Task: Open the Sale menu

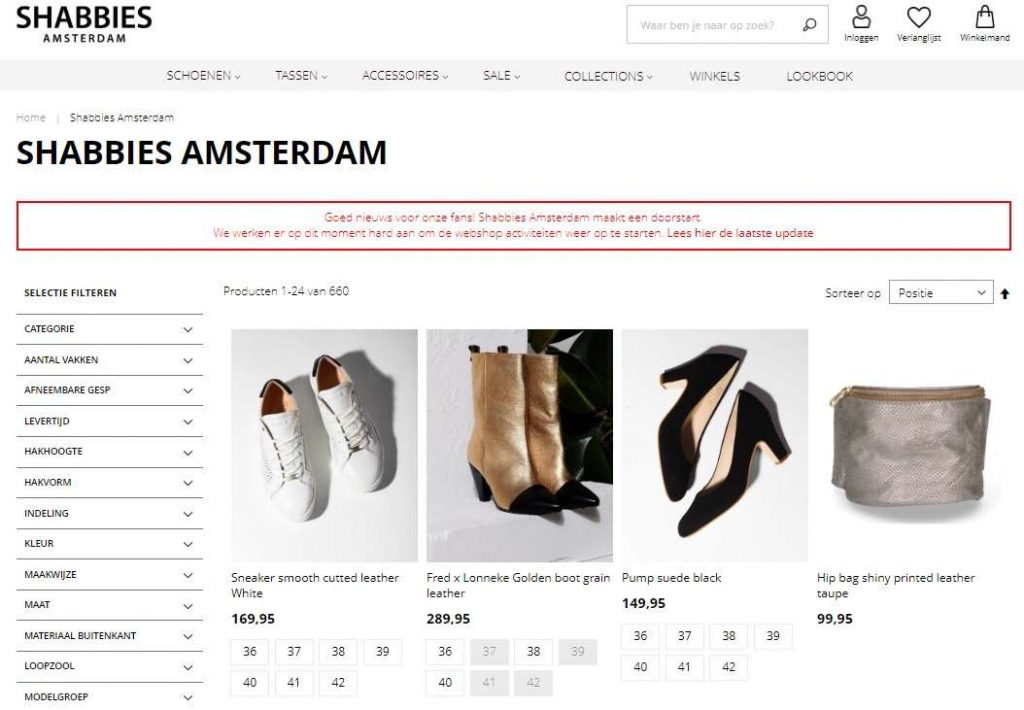Action: (501, 76)
